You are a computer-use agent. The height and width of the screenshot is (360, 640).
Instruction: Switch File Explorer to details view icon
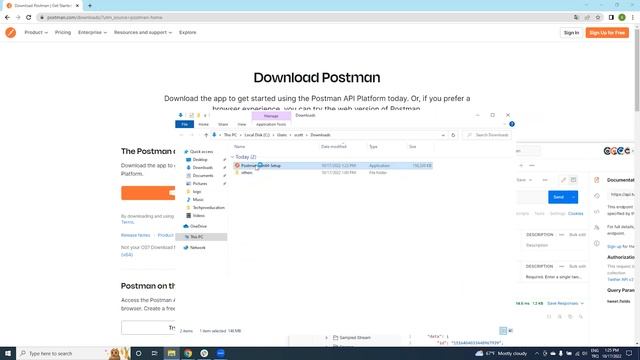click(503, 331)
